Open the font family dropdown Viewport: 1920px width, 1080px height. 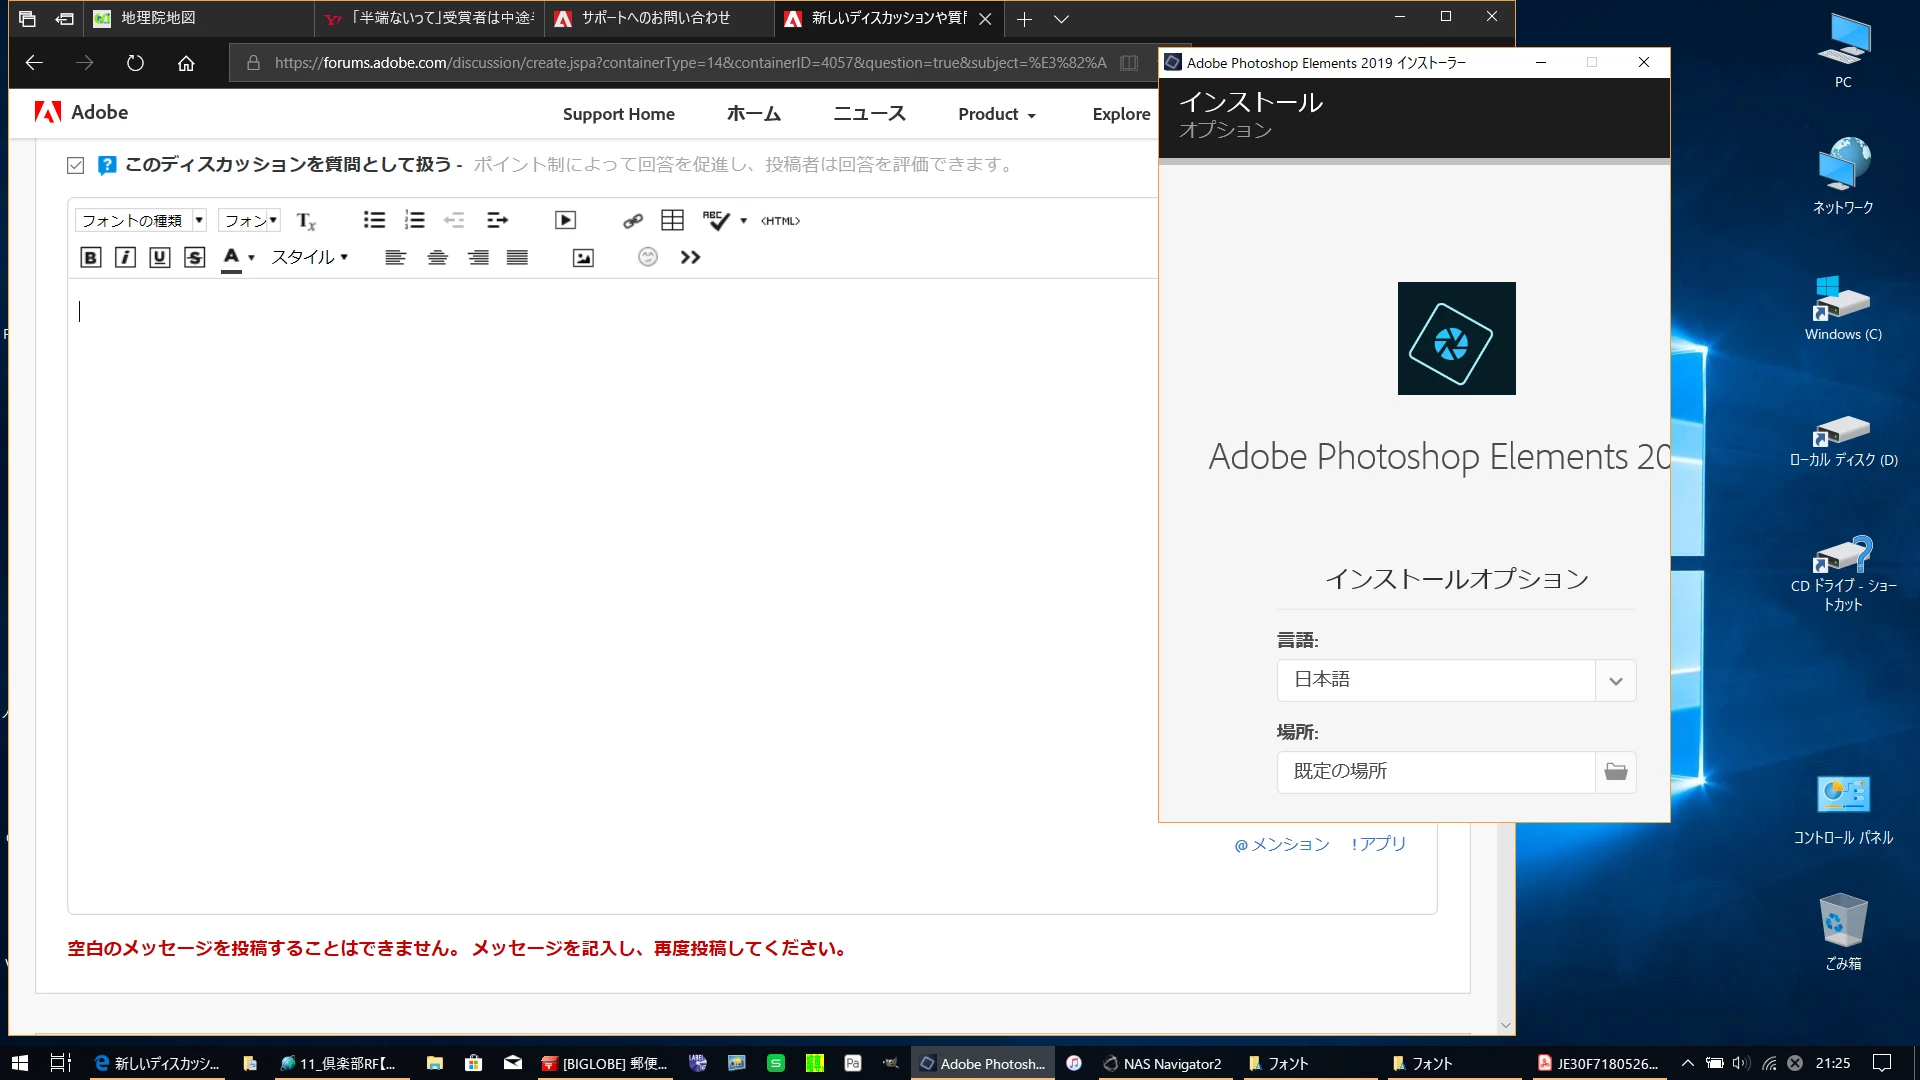tap(141, 220)
